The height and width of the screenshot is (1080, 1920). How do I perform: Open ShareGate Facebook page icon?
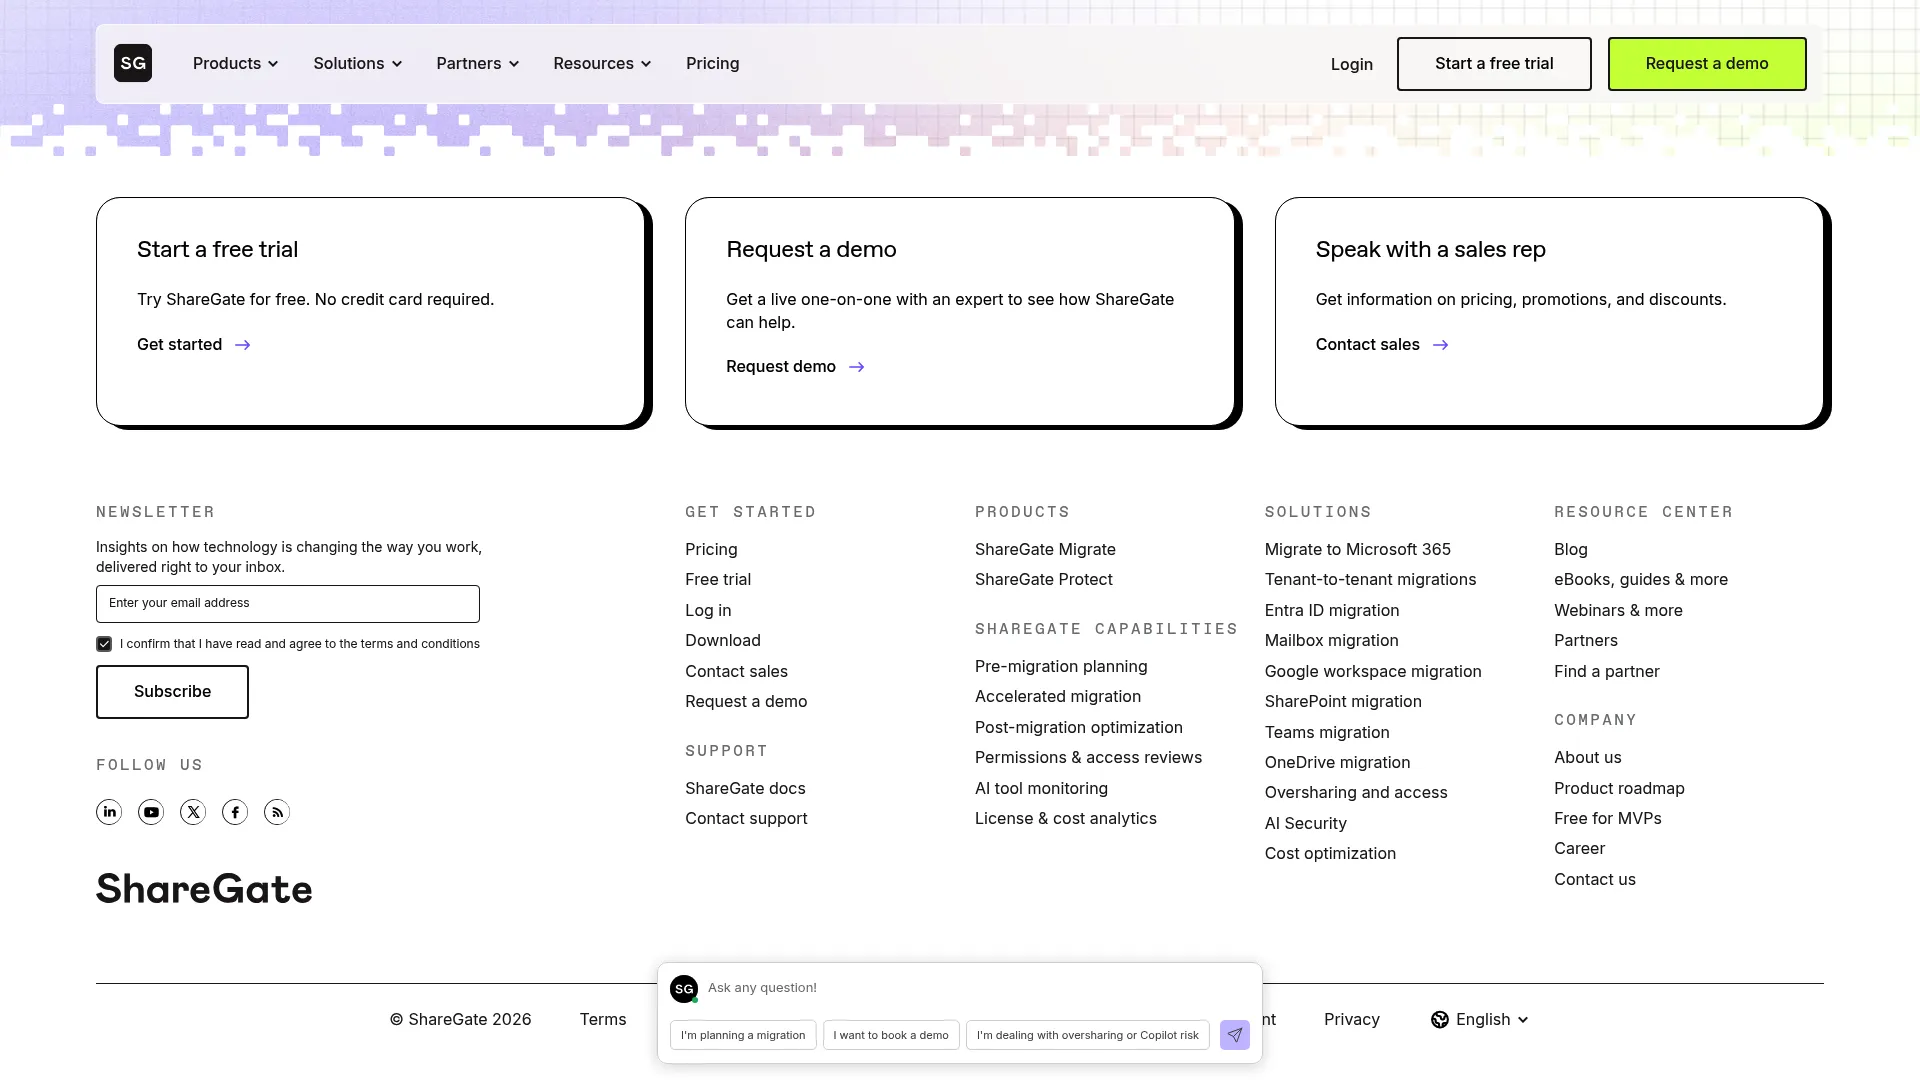[x=235, y=812]
